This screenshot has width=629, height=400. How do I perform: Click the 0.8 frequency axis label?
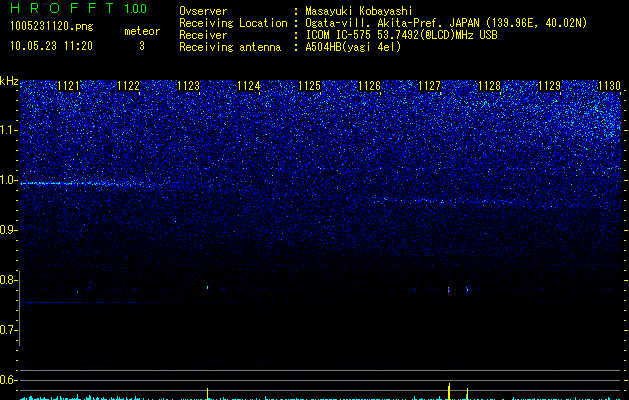[x=9, y=280]
